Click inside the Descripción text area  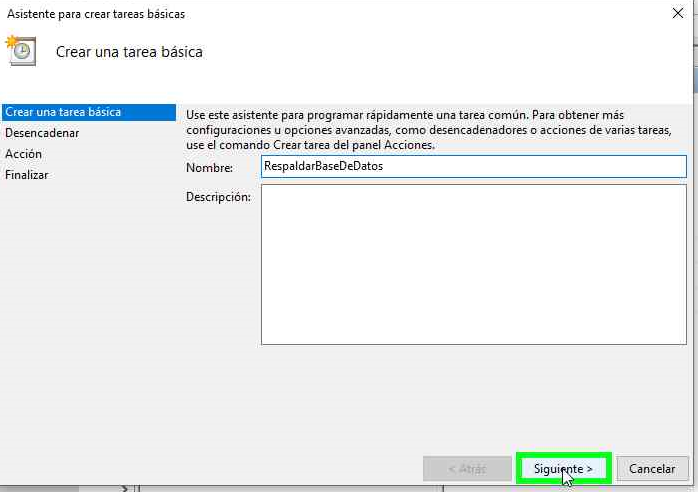[x=473, y=265]
